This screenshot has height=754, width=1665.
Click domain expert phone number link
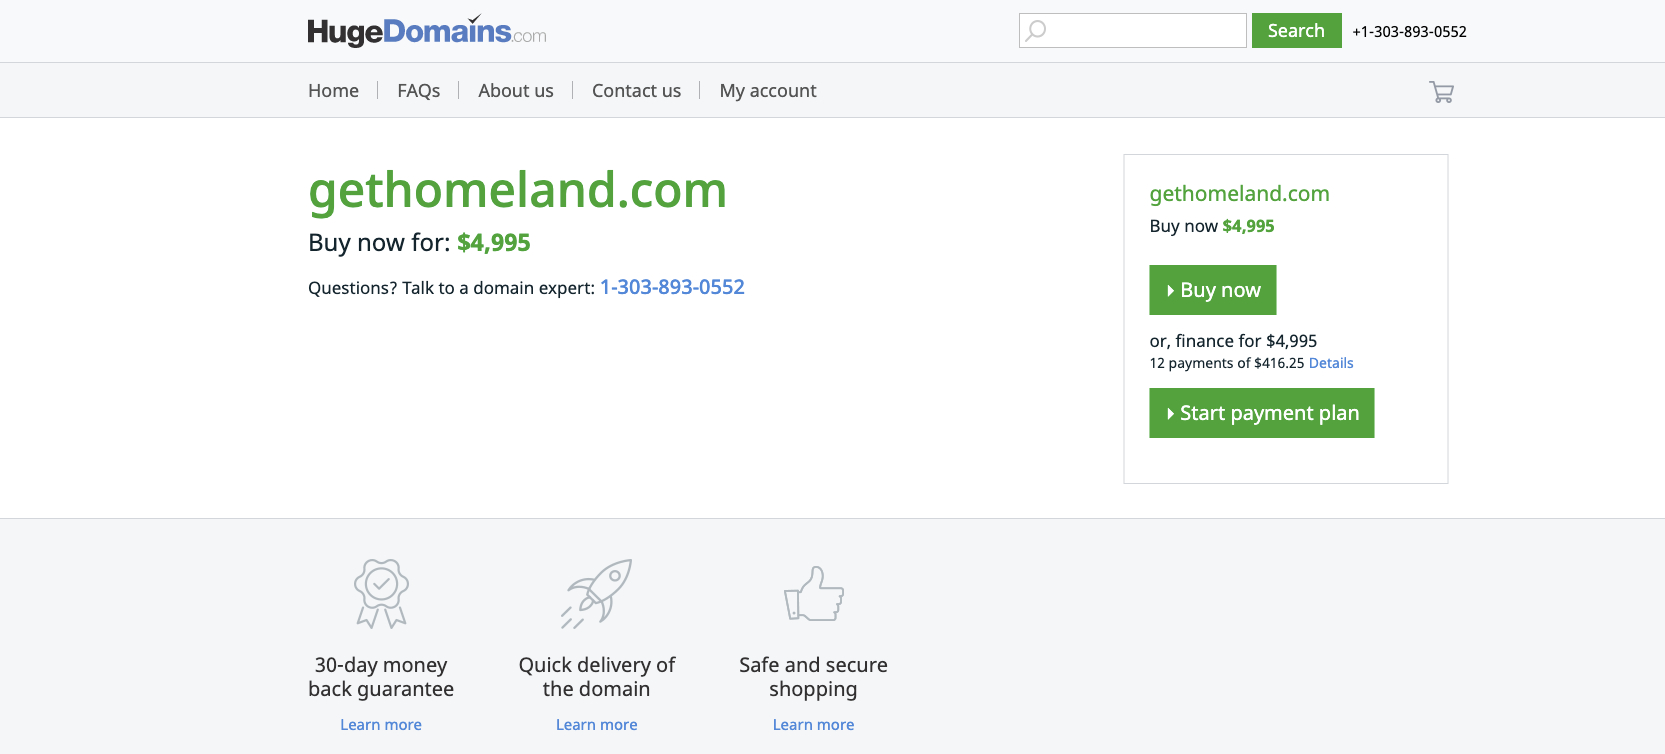coord(672,287)
